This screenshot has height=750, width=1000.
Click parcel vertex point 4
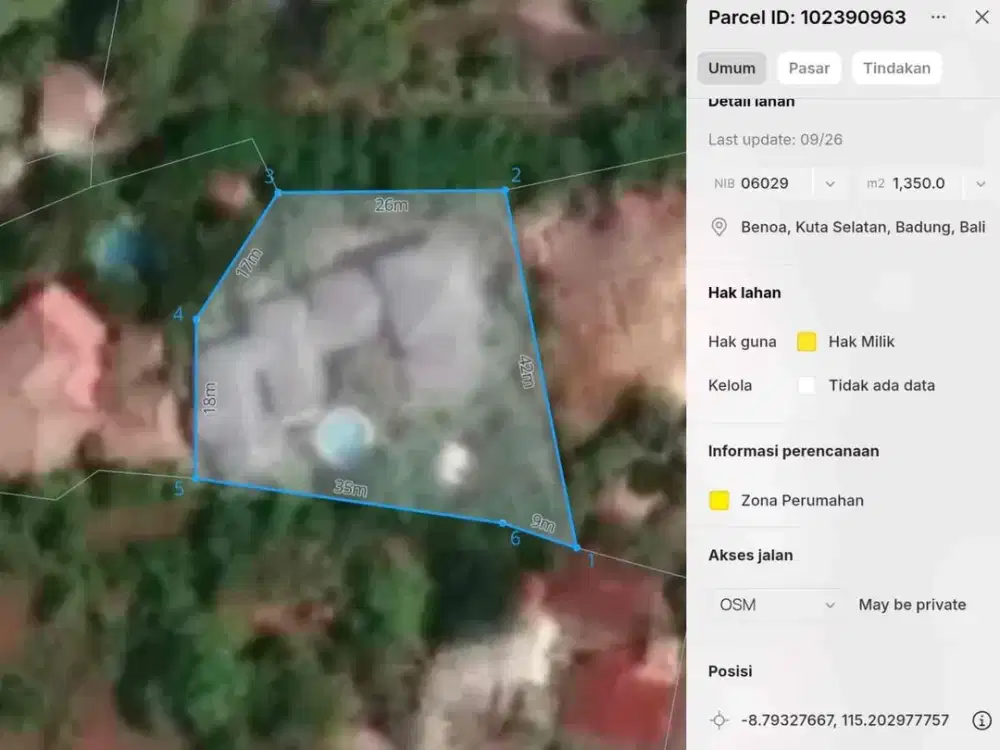click(x=196, y=319)
